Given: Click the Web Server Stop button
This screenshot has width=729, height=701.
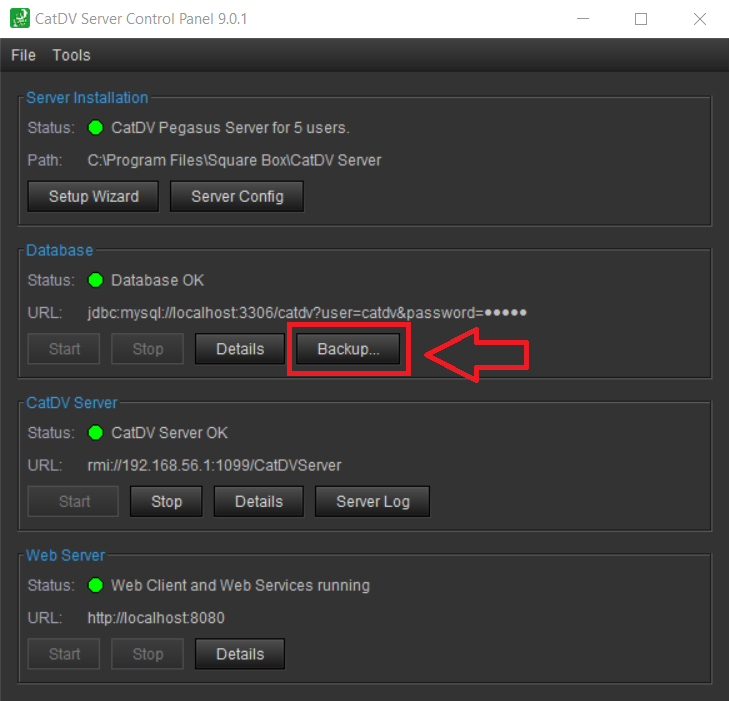Looking at the screenshot, I should click(148, 654).
